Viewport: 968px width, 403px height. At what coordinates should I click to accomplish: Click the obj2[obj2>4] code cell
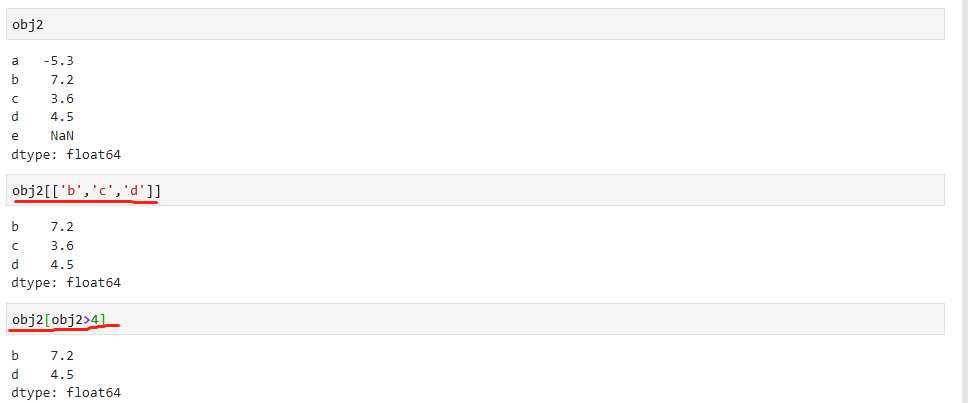(x=475, y=319)
